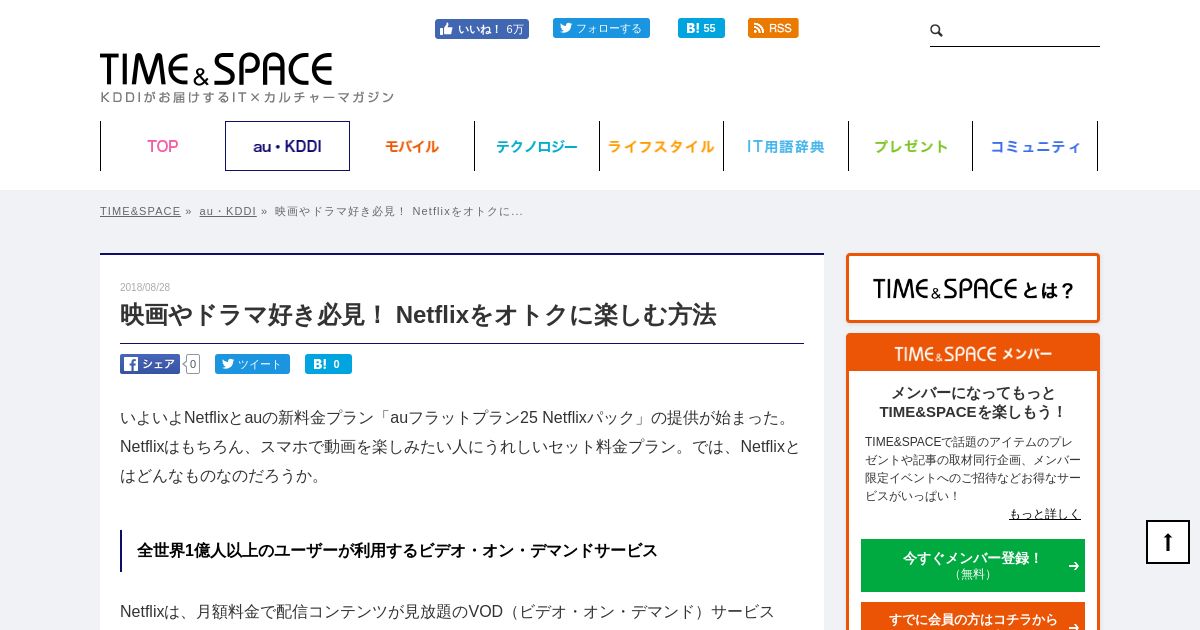Viewport: 1200px width, 630px height.
Task: Share article with Facebook シェア button
Action: (150, 364)
